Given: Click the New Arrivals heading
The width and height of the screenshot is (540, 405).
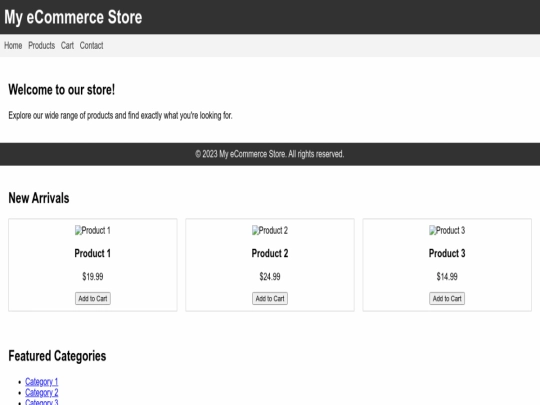Looking at the screenshot, I should click(x=39, y=198).
